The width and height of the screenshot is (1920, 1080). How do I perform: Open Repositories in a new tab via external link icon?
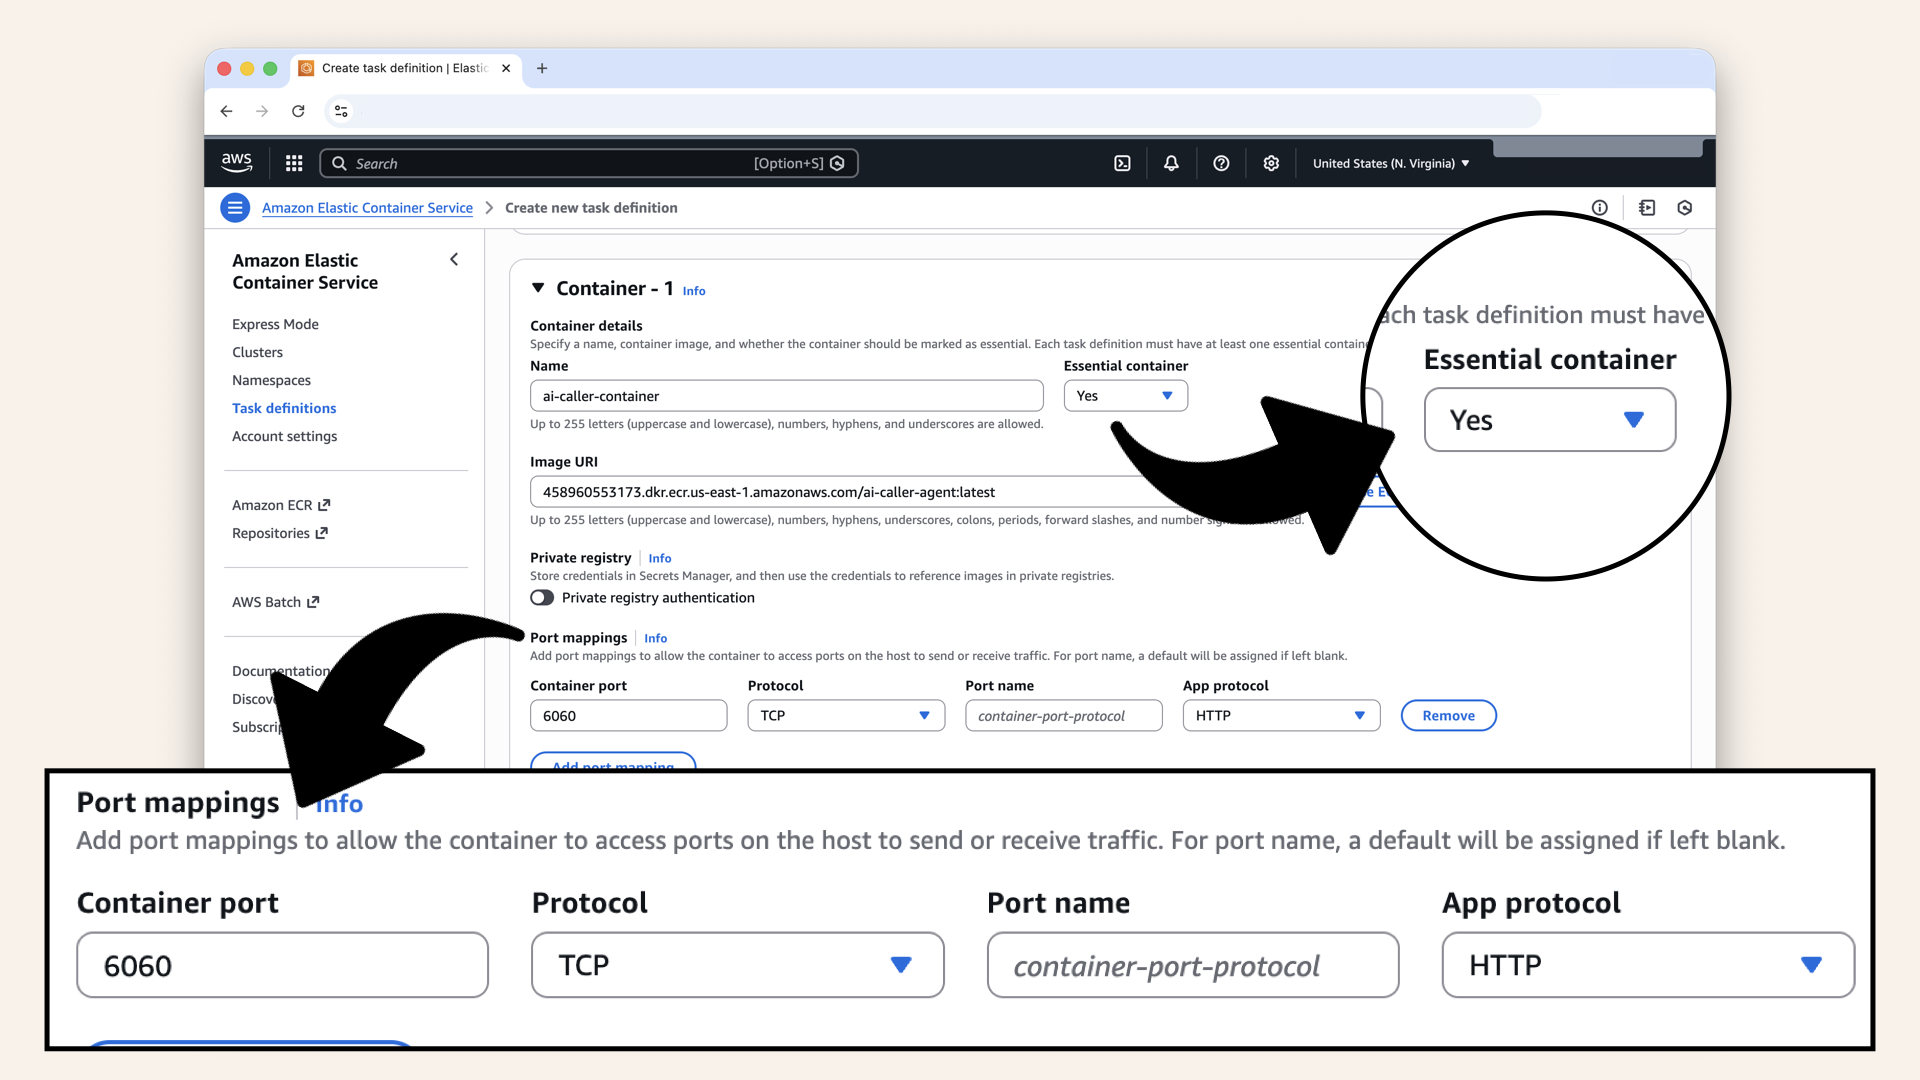point(322,533)
